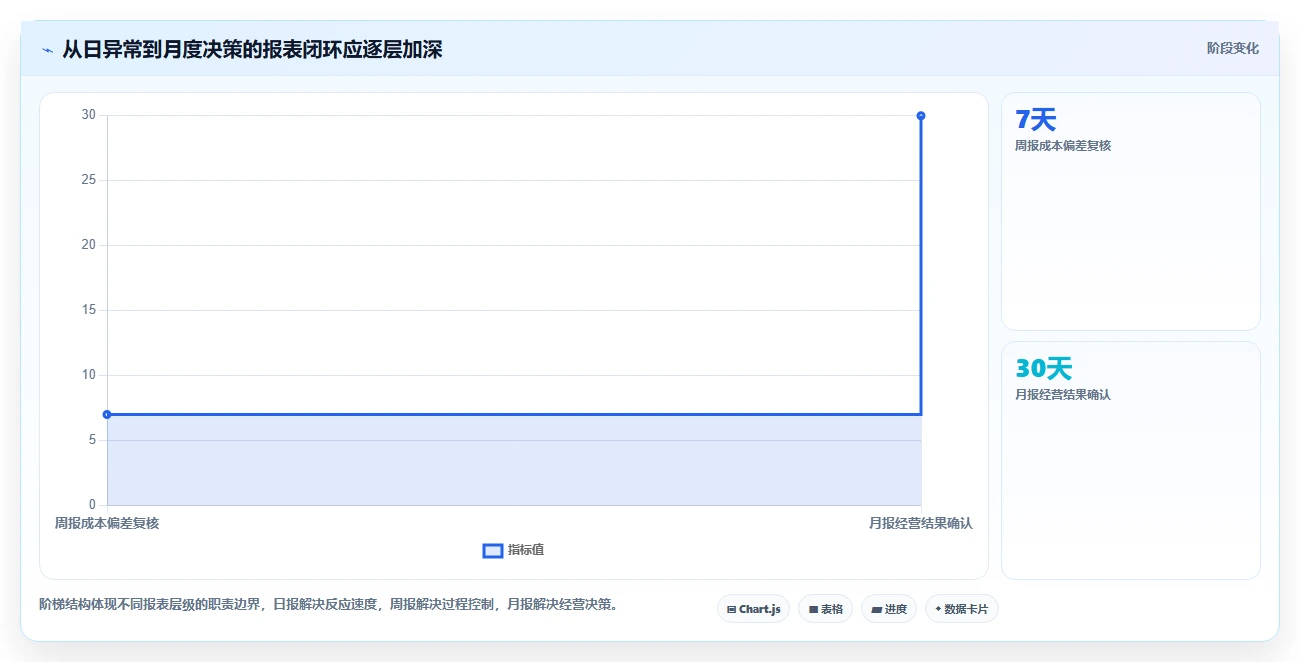Select the 进度 tag button

(889, 608)
